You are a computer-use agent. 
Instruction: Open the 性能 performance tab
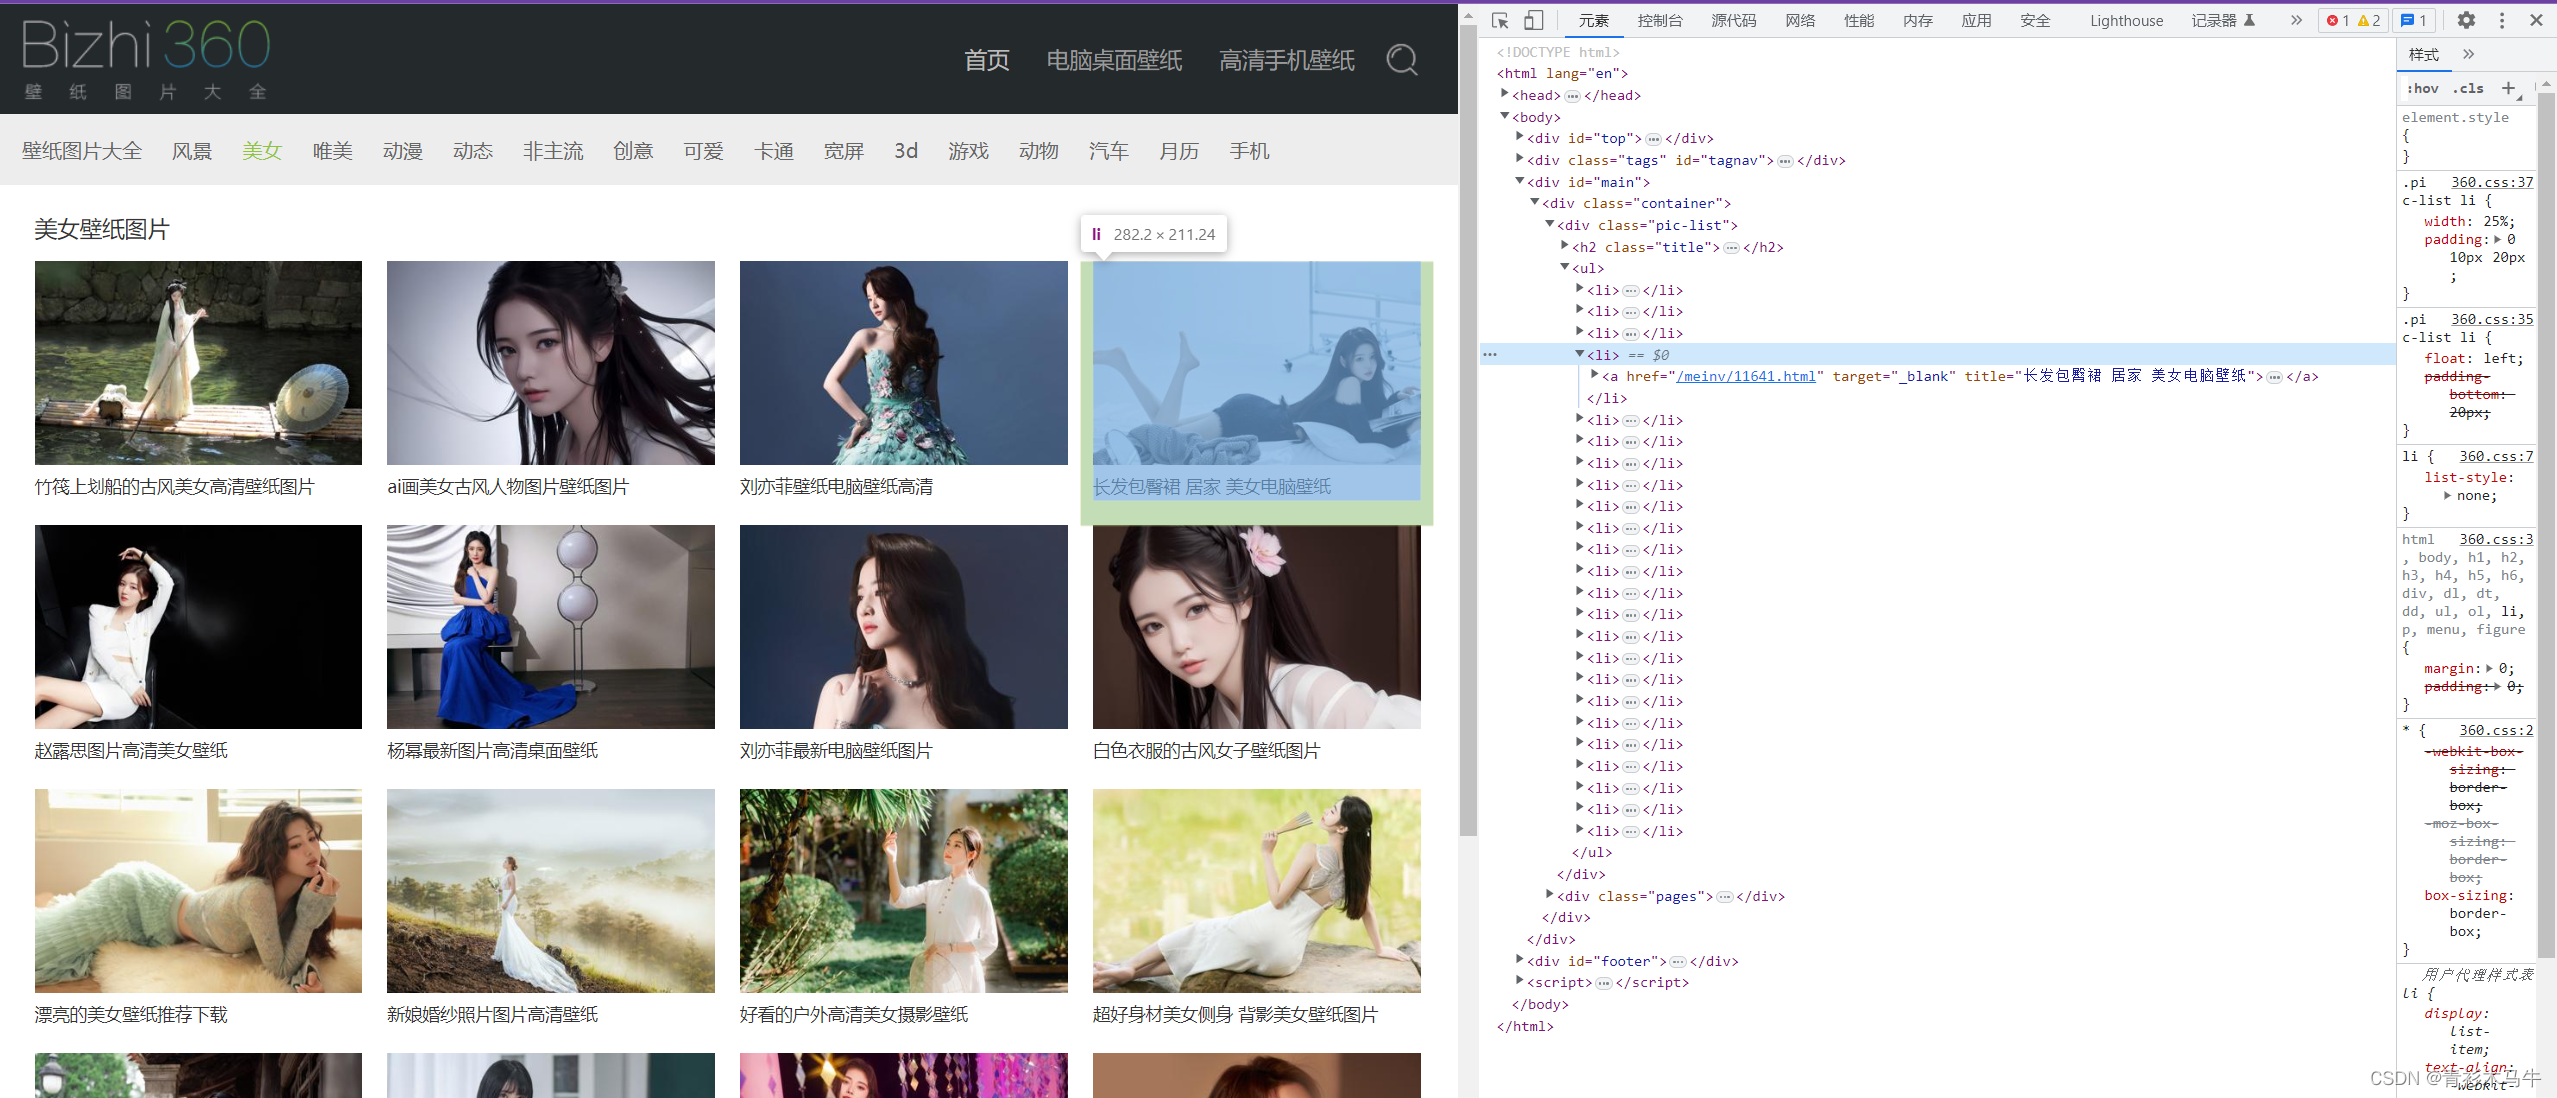tap(1859, 20)
